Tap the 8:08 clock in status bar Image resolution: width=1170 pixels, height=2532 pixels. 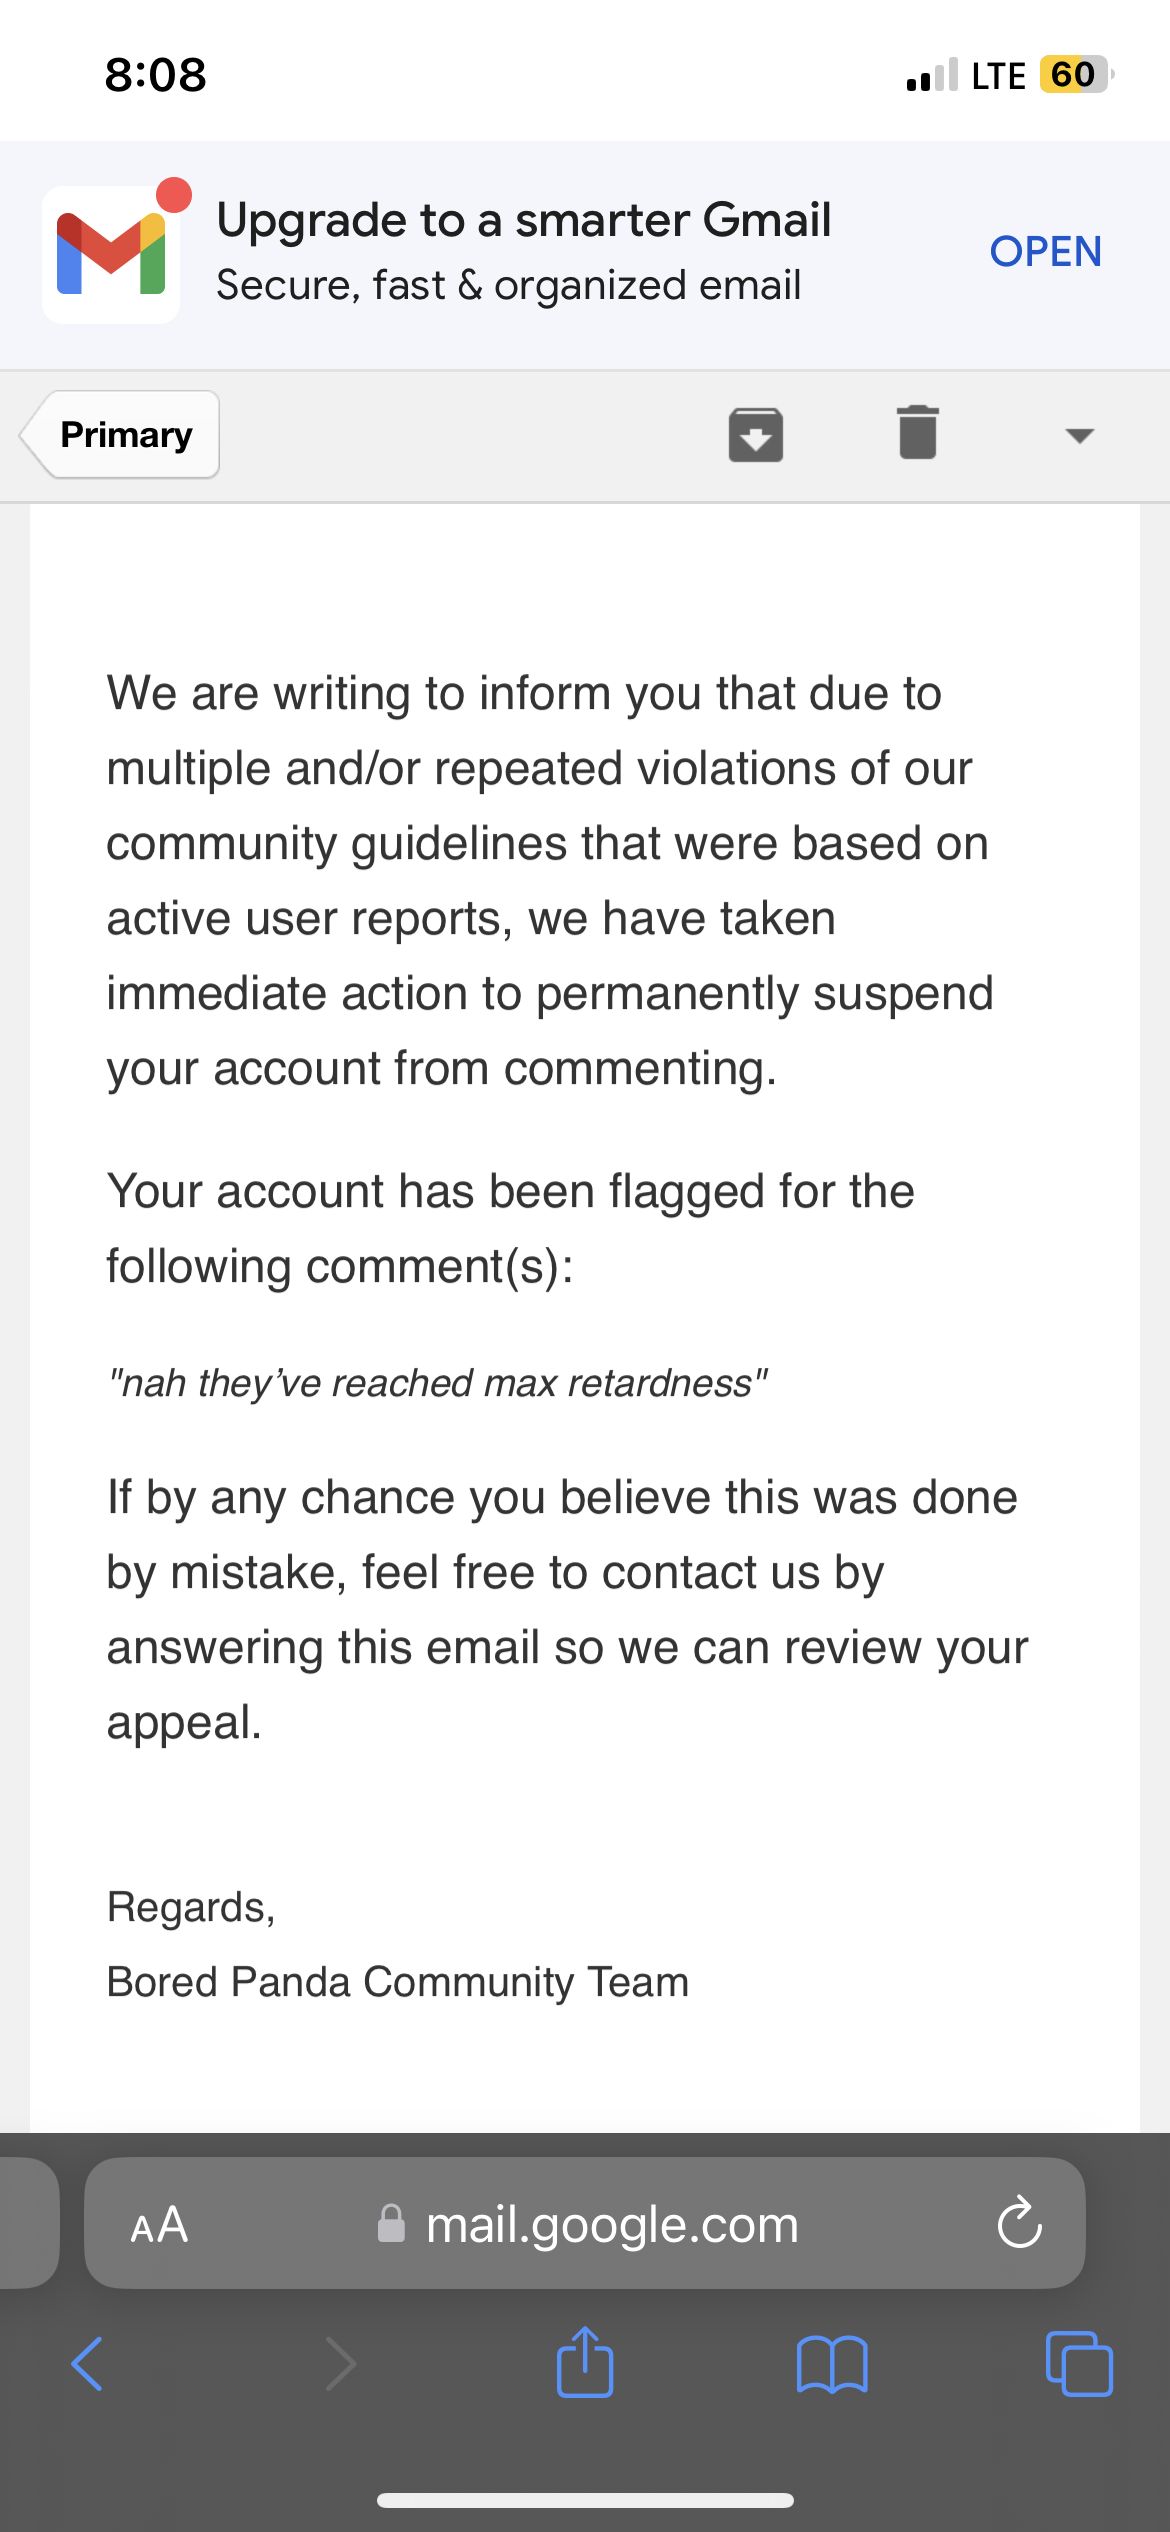point(155,75)
